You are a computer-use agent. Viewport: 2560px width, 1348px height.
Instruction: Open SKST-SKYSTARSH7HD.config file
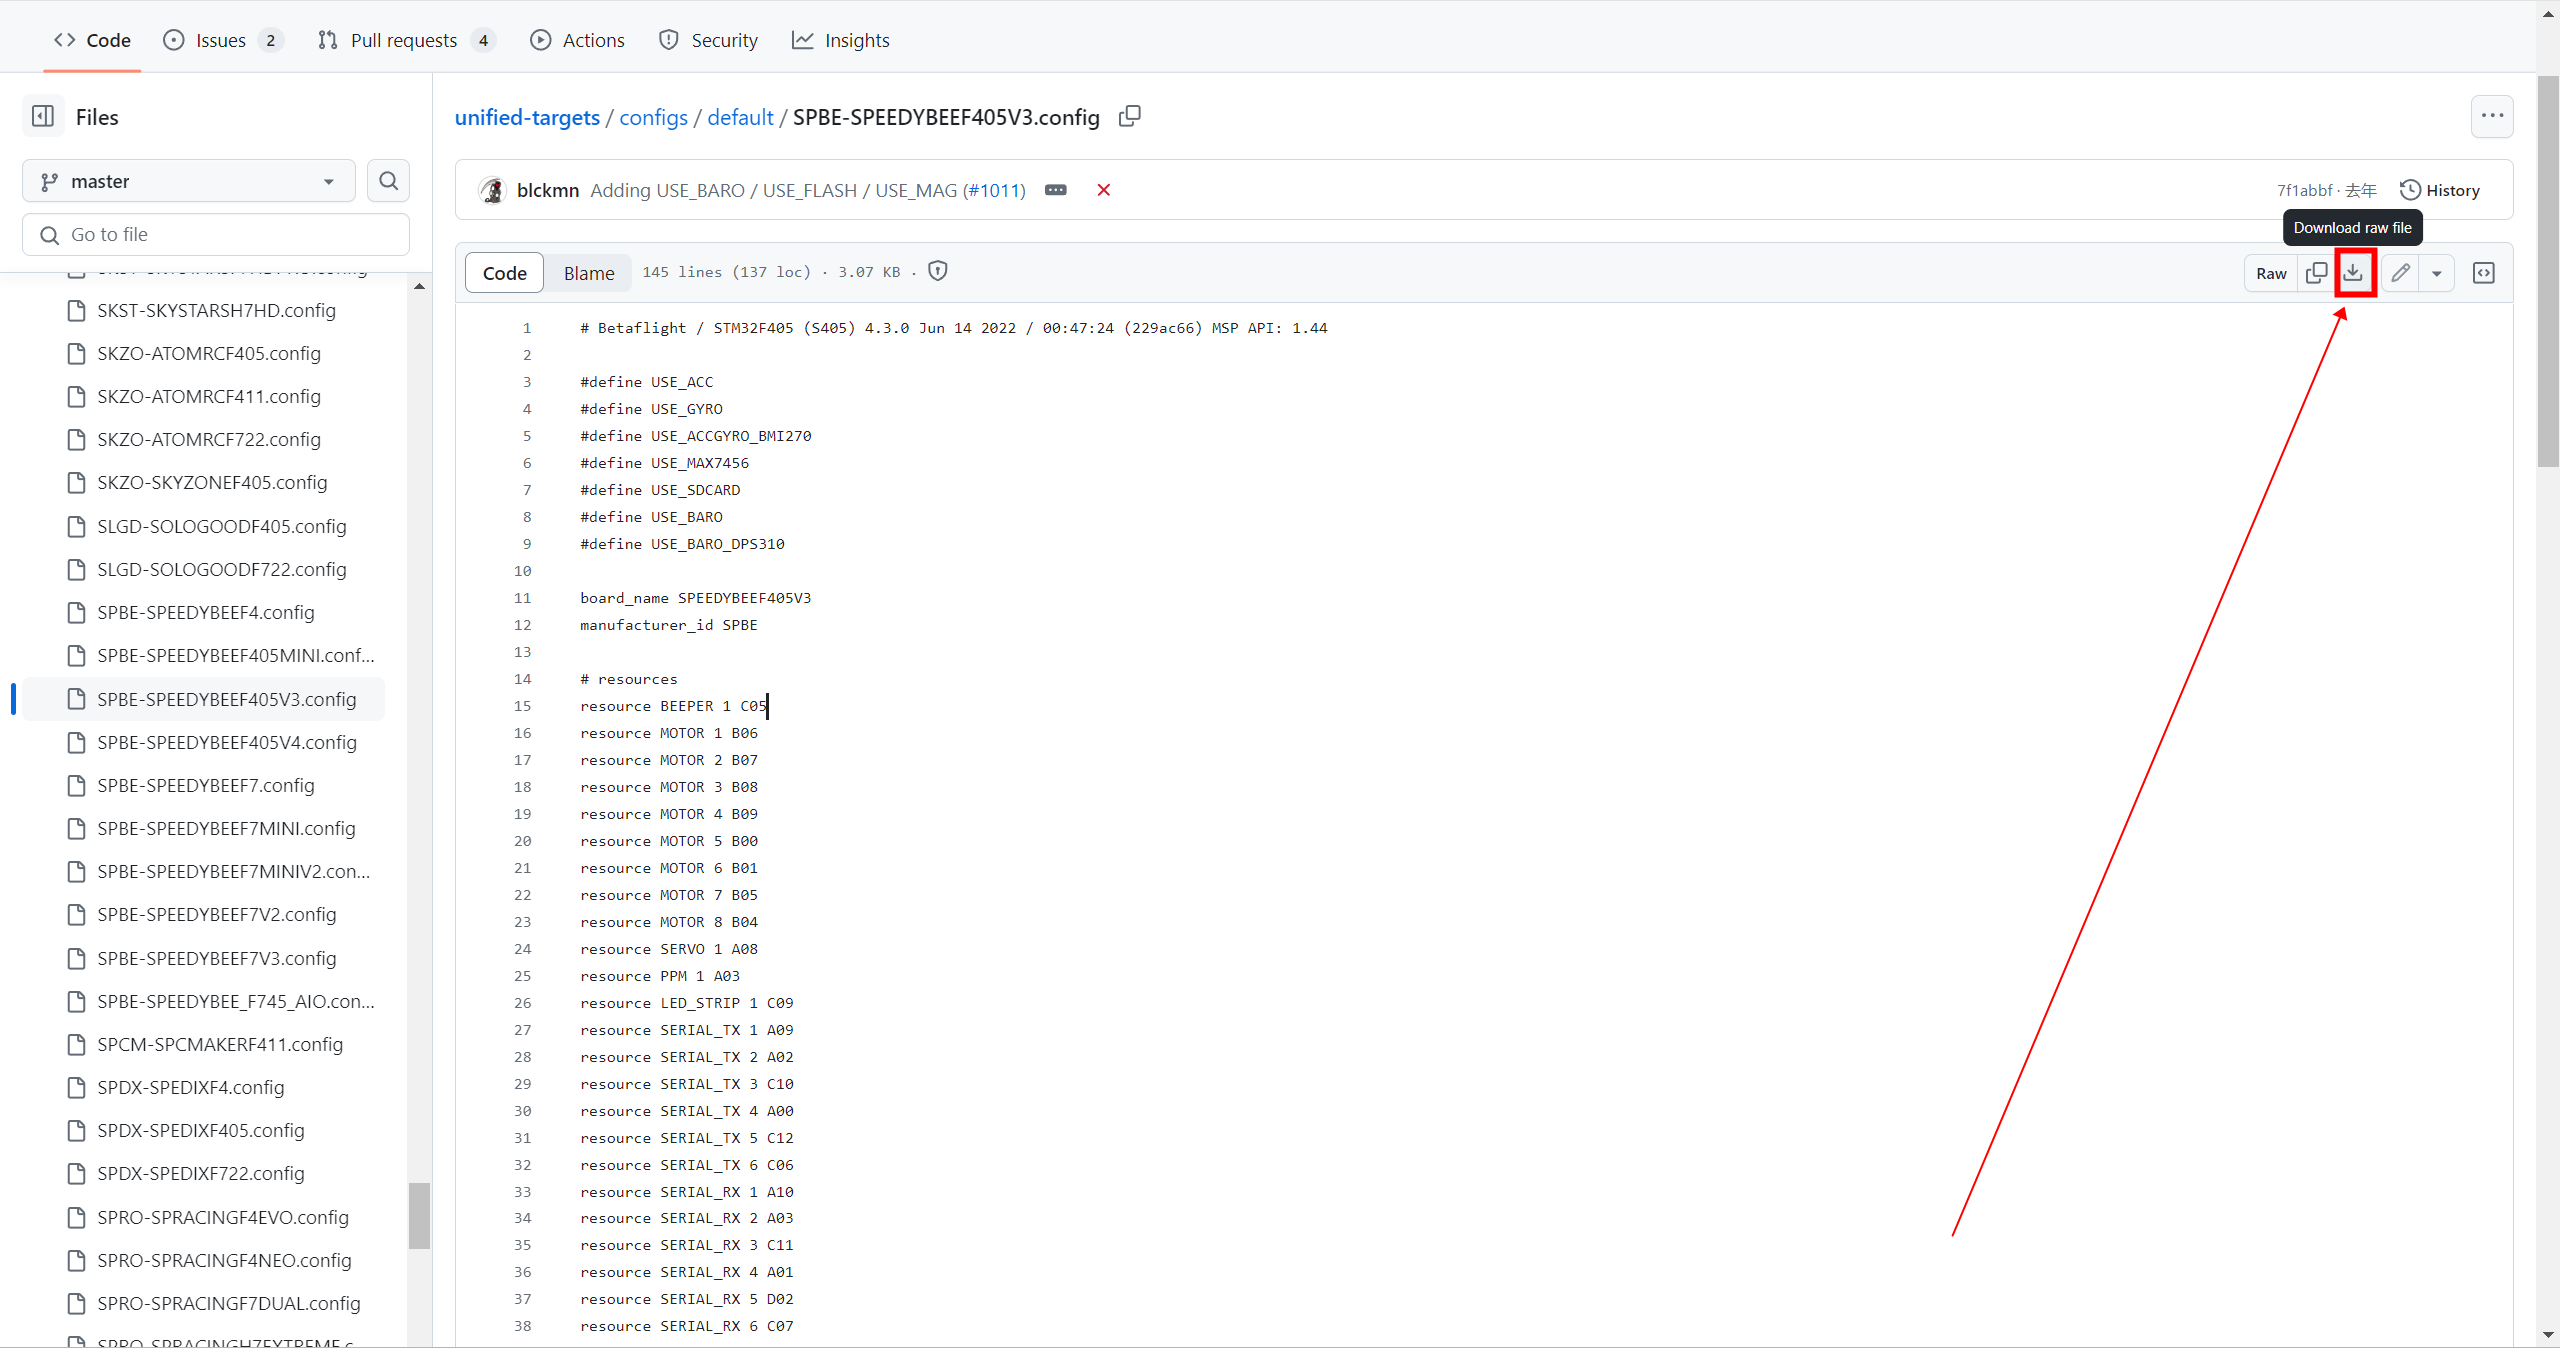pyautogui.click(x=216, y=310)
